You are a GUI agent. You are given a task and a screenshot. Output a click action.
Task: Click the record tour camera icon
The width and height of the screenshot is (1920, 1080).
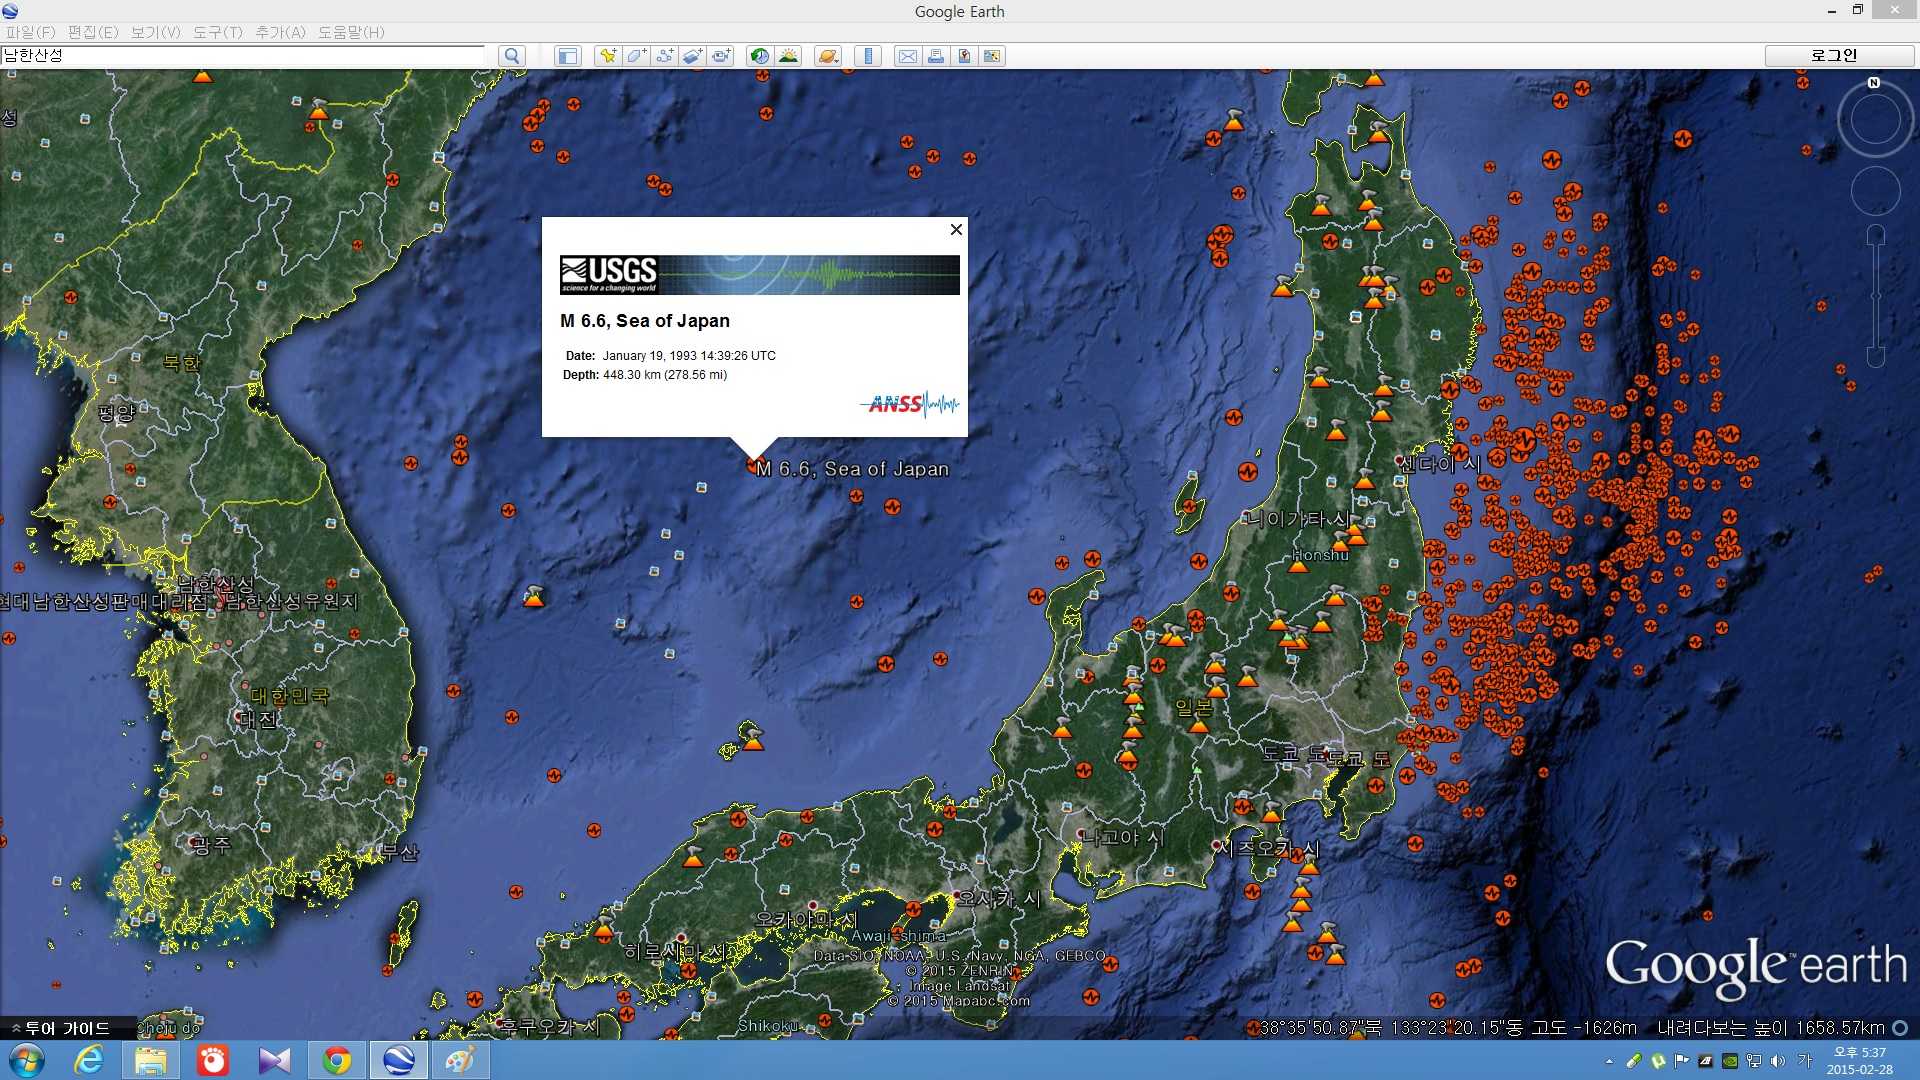[x=721, y=56]
